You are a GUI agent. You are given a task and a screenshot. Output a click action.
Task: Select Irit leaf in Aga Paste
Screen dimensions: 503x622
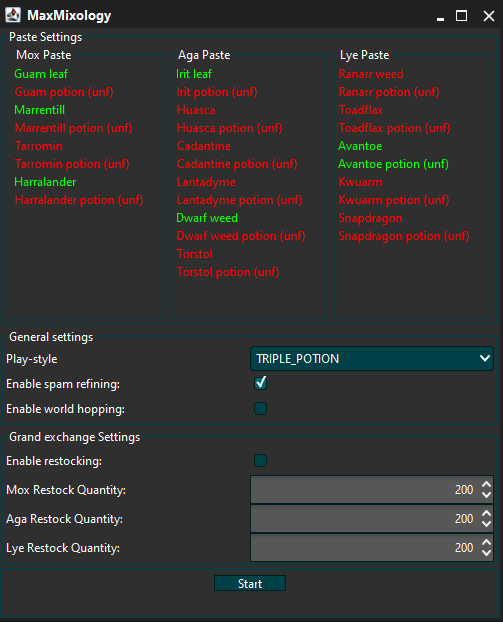[194, 74]
